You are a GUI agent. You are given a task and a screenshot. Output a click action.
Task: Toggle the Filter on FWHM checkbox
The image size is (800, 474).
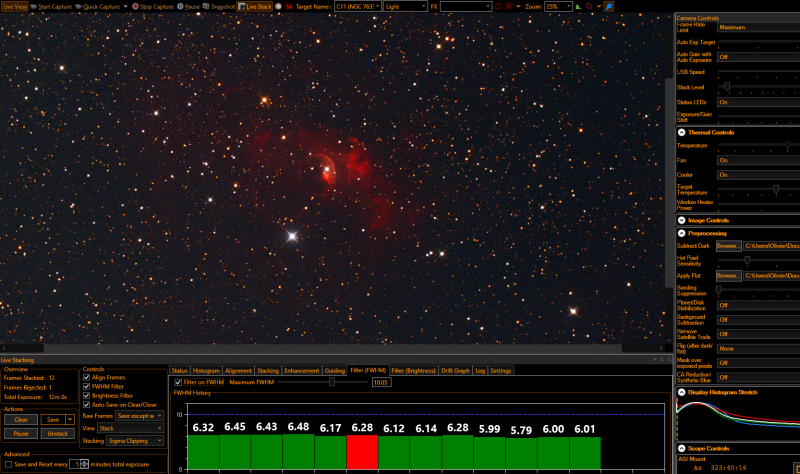[x=178, y=382]
